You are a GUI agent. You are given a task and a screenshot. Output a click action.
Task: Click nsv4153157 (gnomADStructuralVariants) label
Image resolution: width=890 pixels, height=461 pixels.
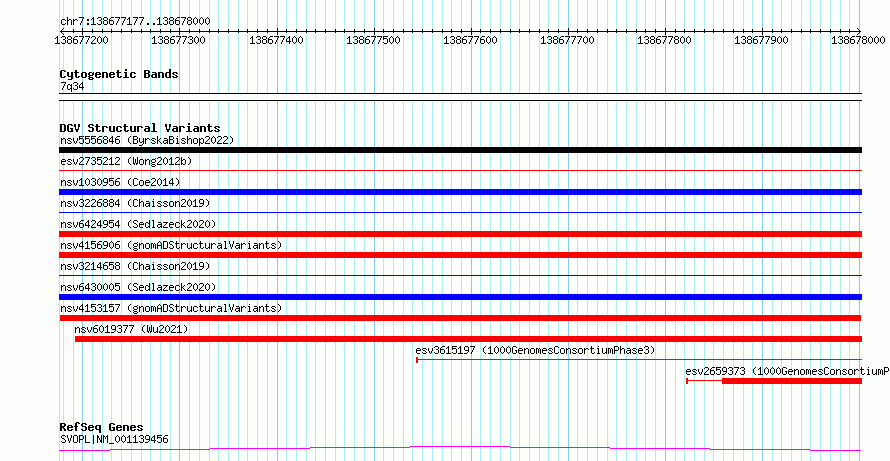pyautogui.click(x=171, y=308)
